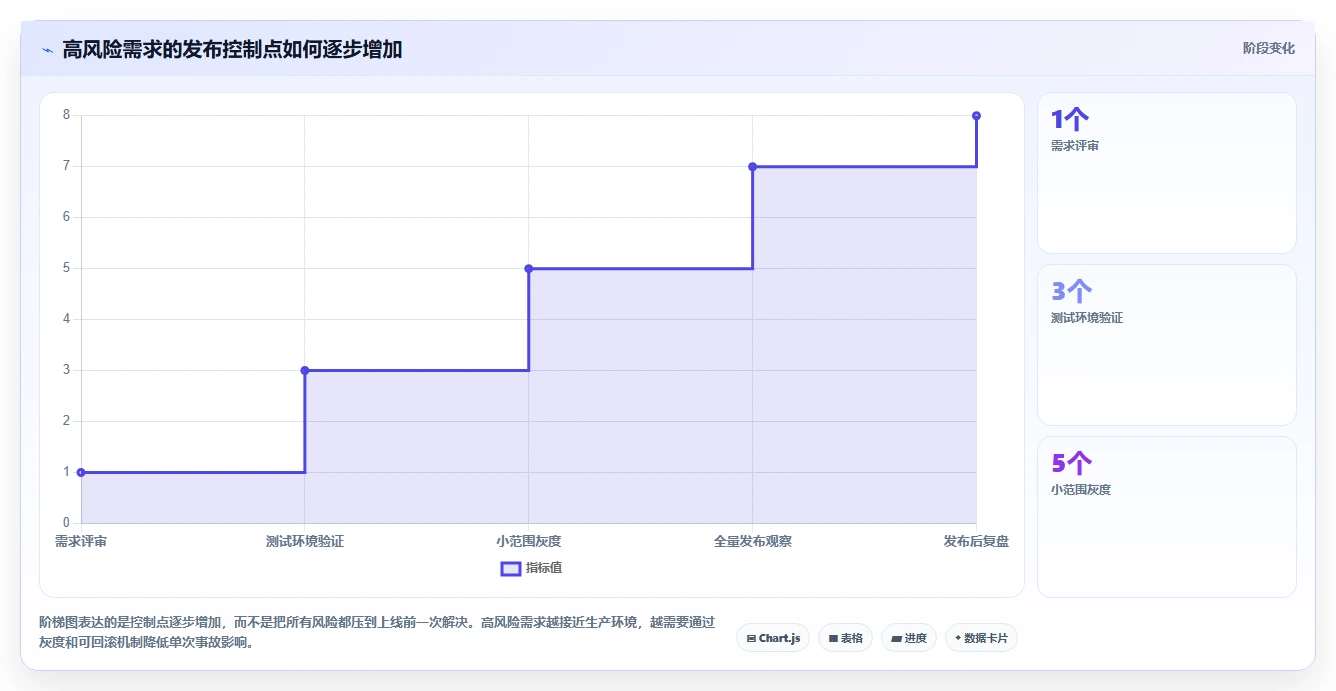Click the data point at 需求评审

pos(81,472)
